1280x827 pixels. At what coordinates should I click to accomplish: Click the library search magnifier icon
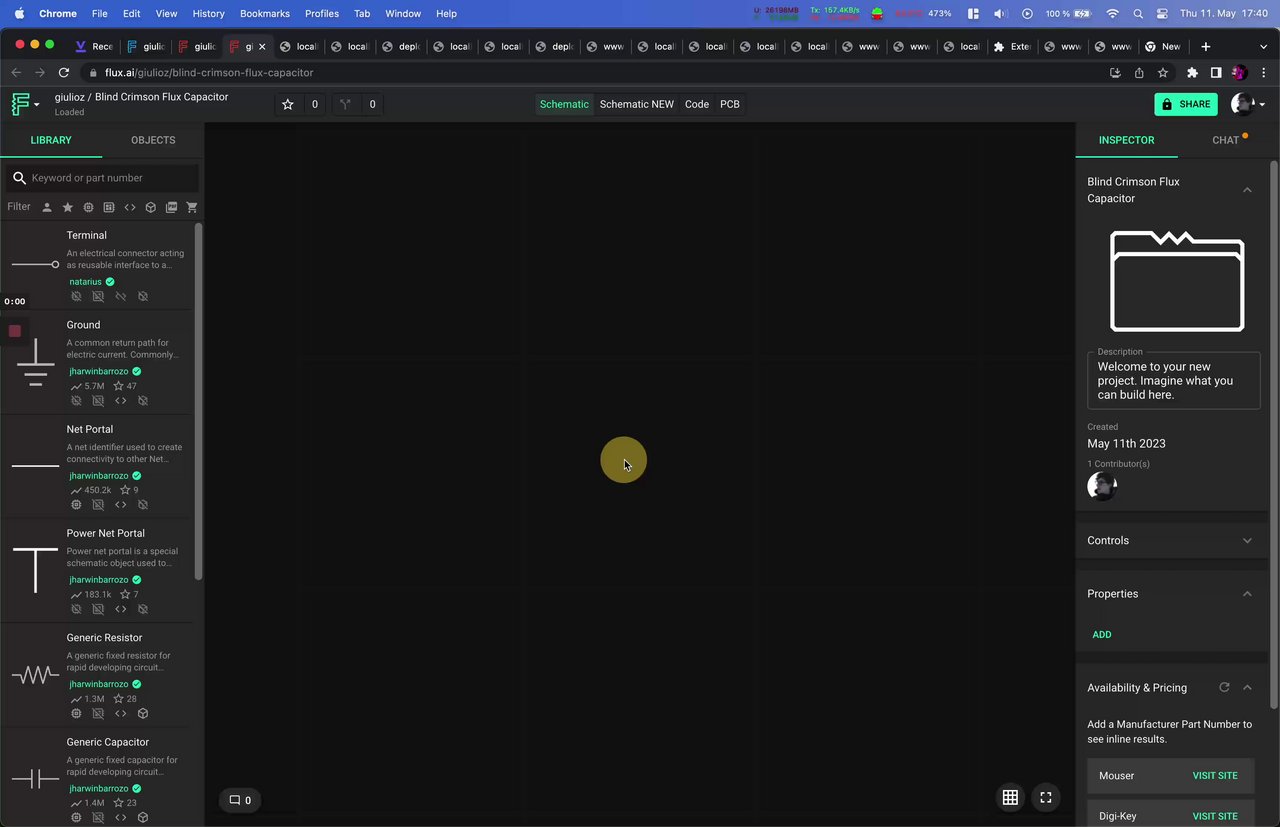pos(19,178)
